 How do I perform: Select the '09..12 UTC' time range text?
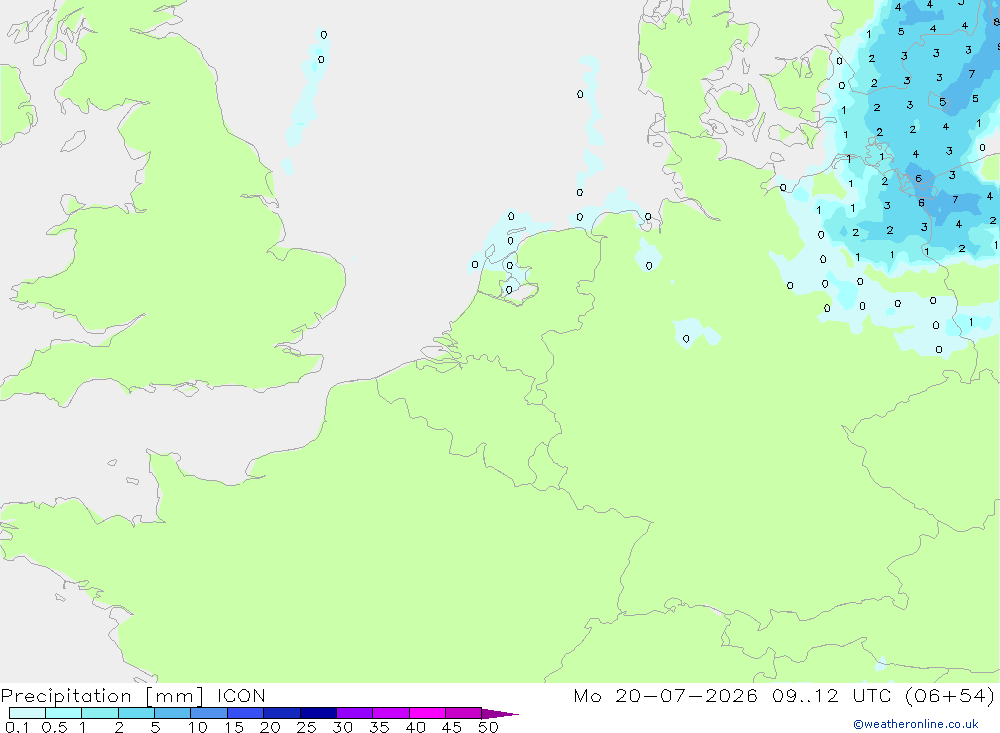831,695
